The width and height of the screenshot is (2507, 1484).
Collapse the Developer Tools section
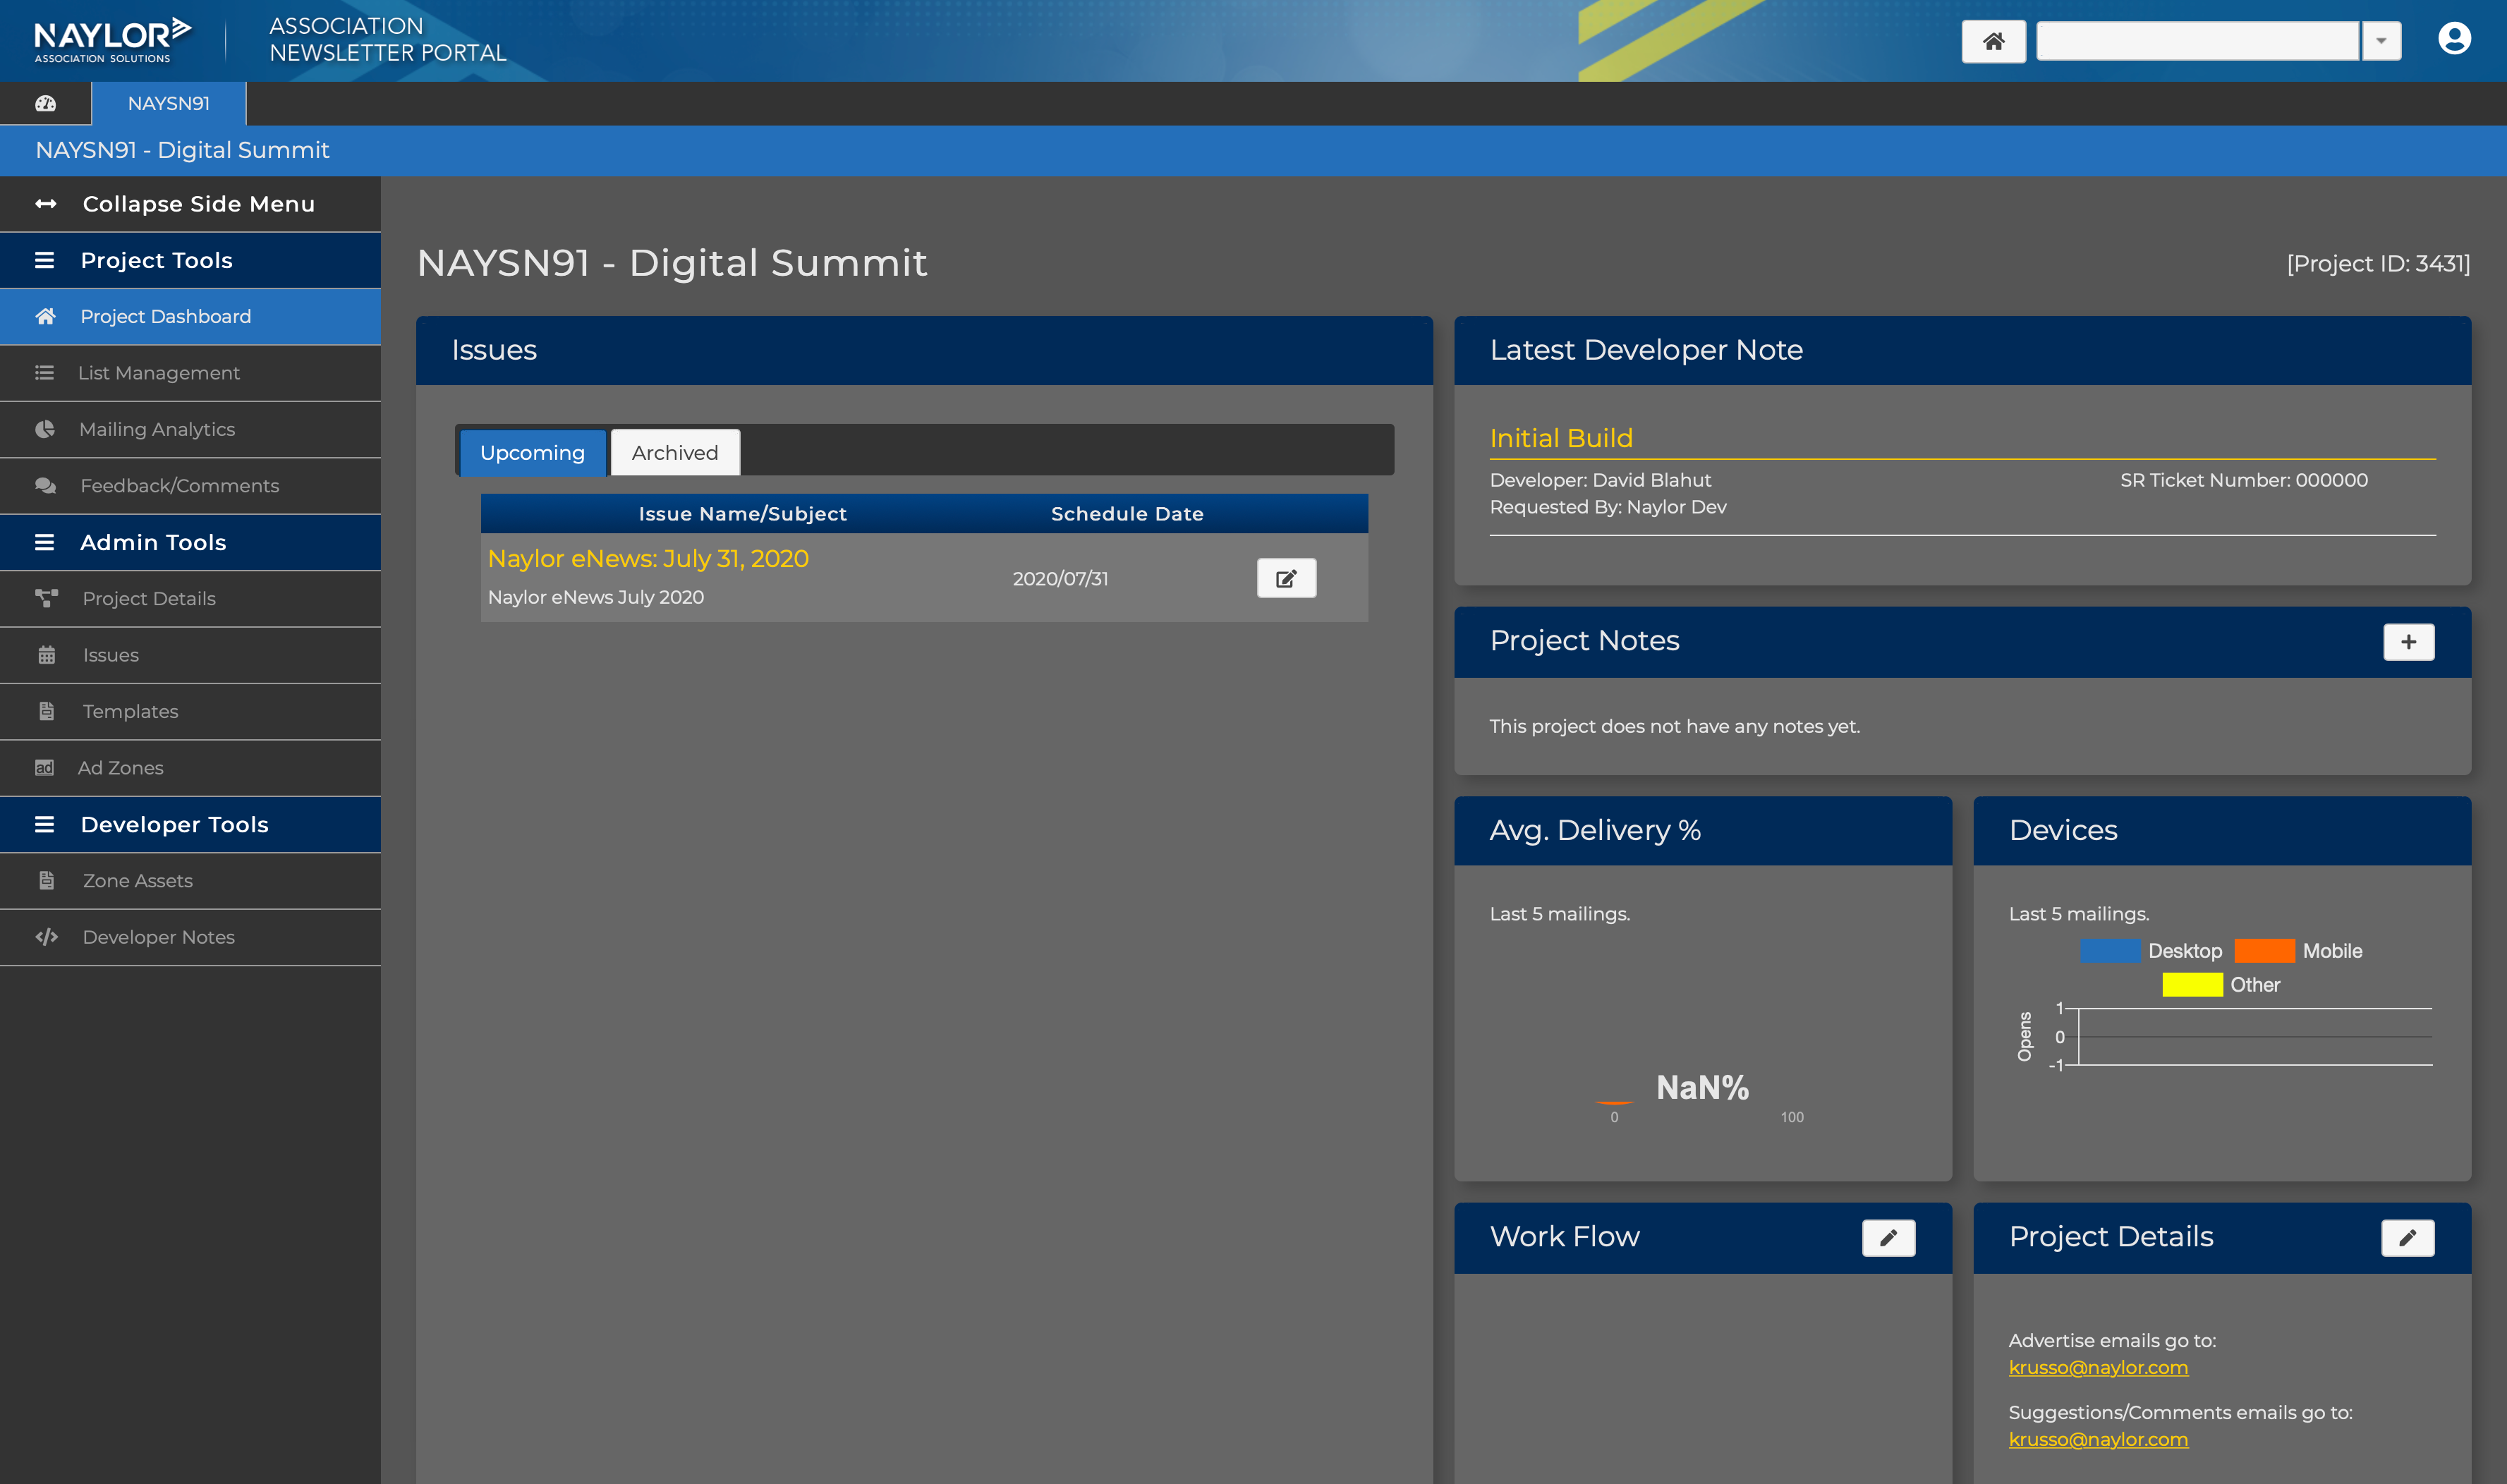pyautogui.click(x=190, y=824)
